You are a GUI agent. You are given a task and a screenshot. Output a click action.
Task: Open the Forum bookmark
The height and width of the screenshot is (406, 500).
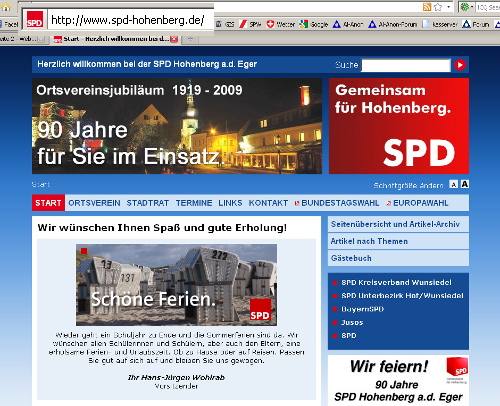(x=476, y=24)
